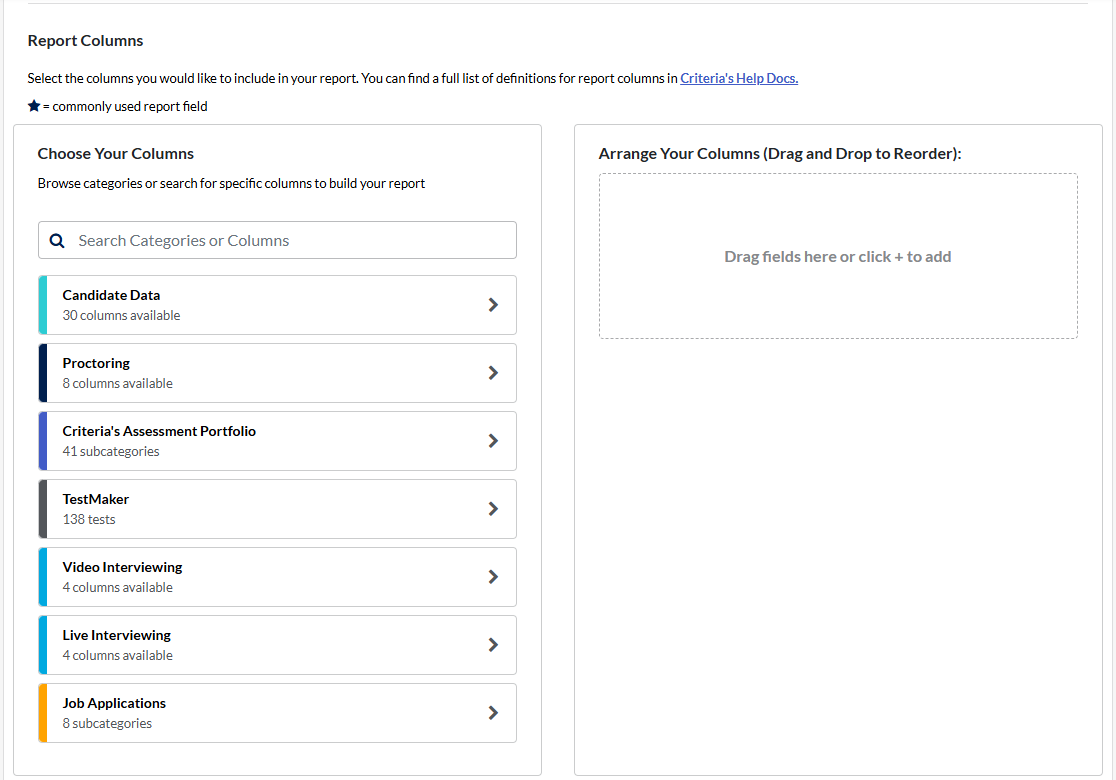This screenshot has width=1116, height=780.
Task: Click the orange Job Applications color bar
Action: [x=43, y=713]
